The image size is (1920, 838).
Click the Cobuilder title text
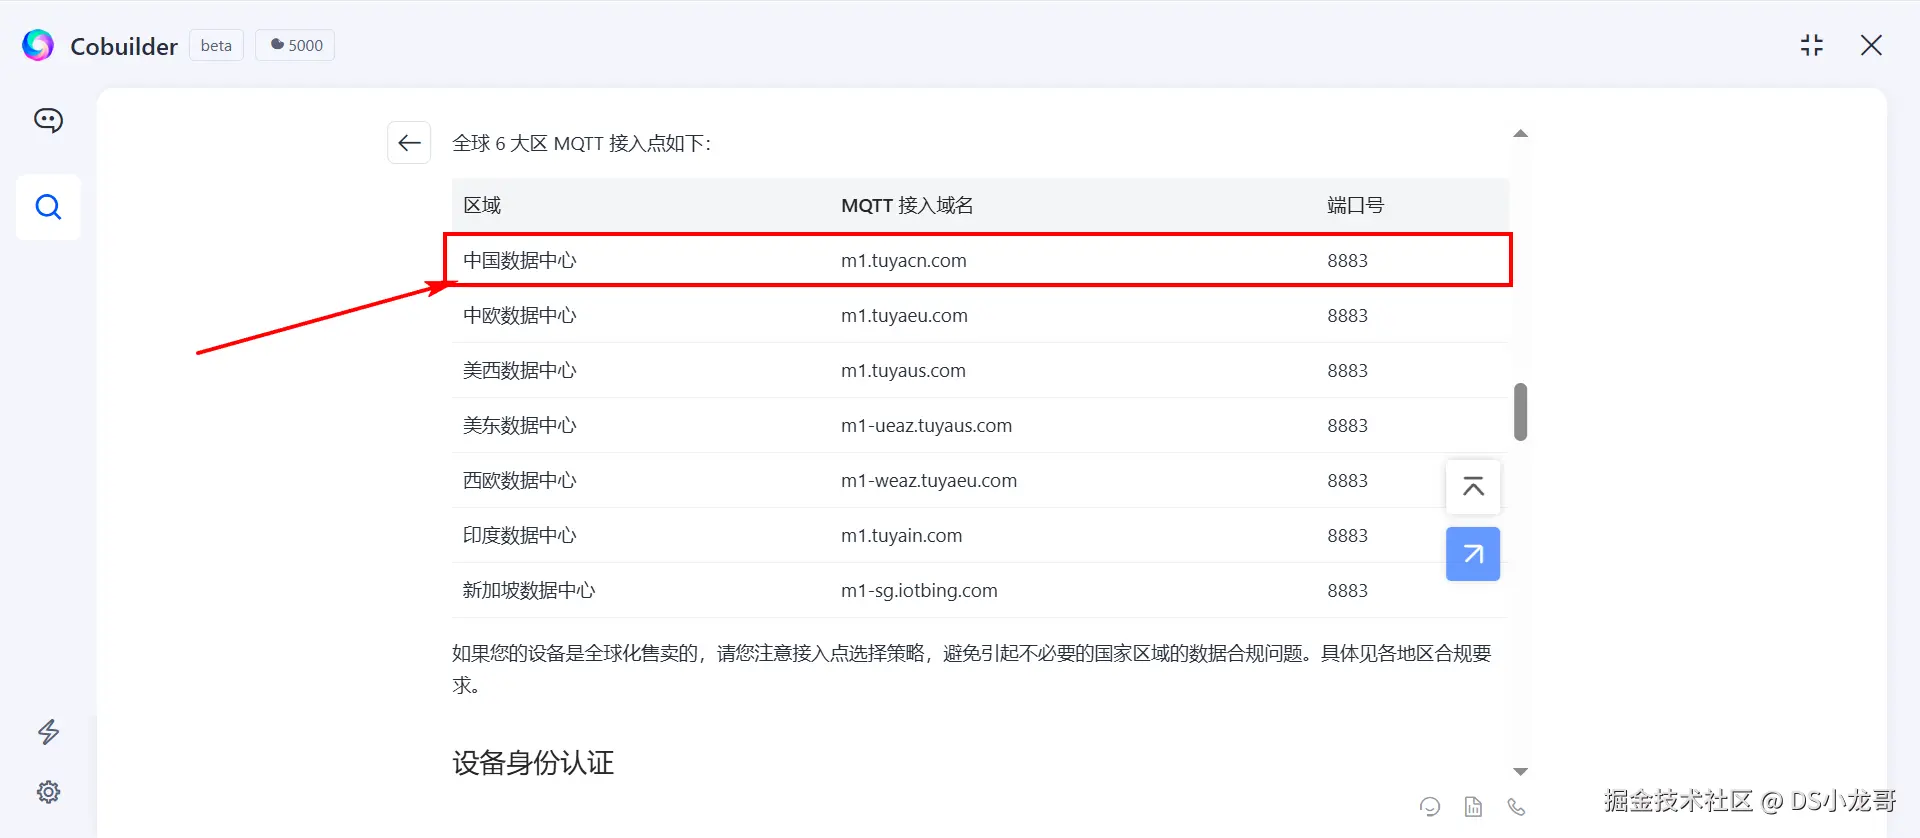(124, 46)
